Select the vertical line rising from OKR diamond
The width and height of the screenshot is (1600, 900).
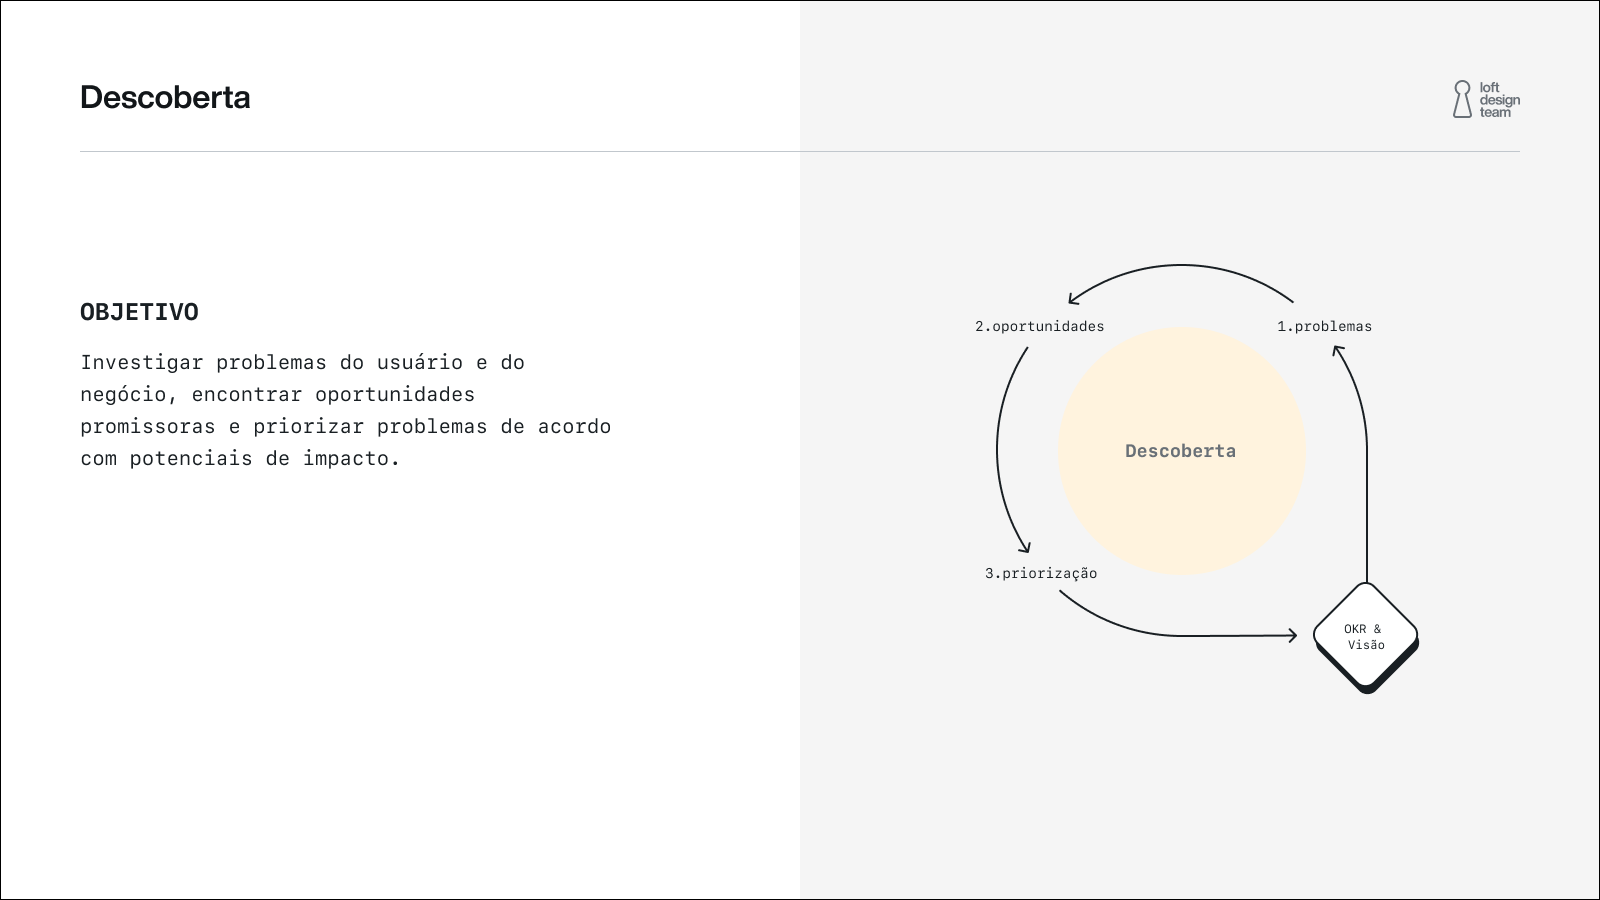pos(1366,500)
